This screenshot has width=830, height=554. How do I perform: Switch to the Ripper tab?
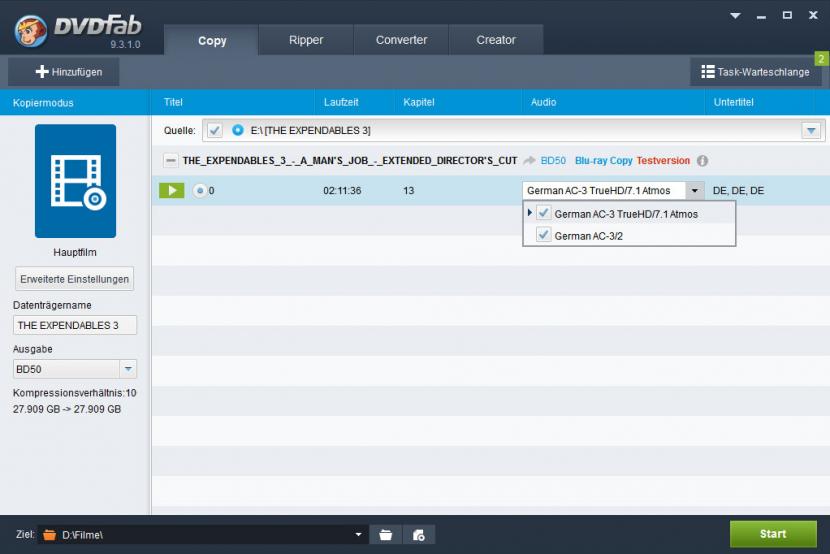pyautogui.click(x=306, y=40)
